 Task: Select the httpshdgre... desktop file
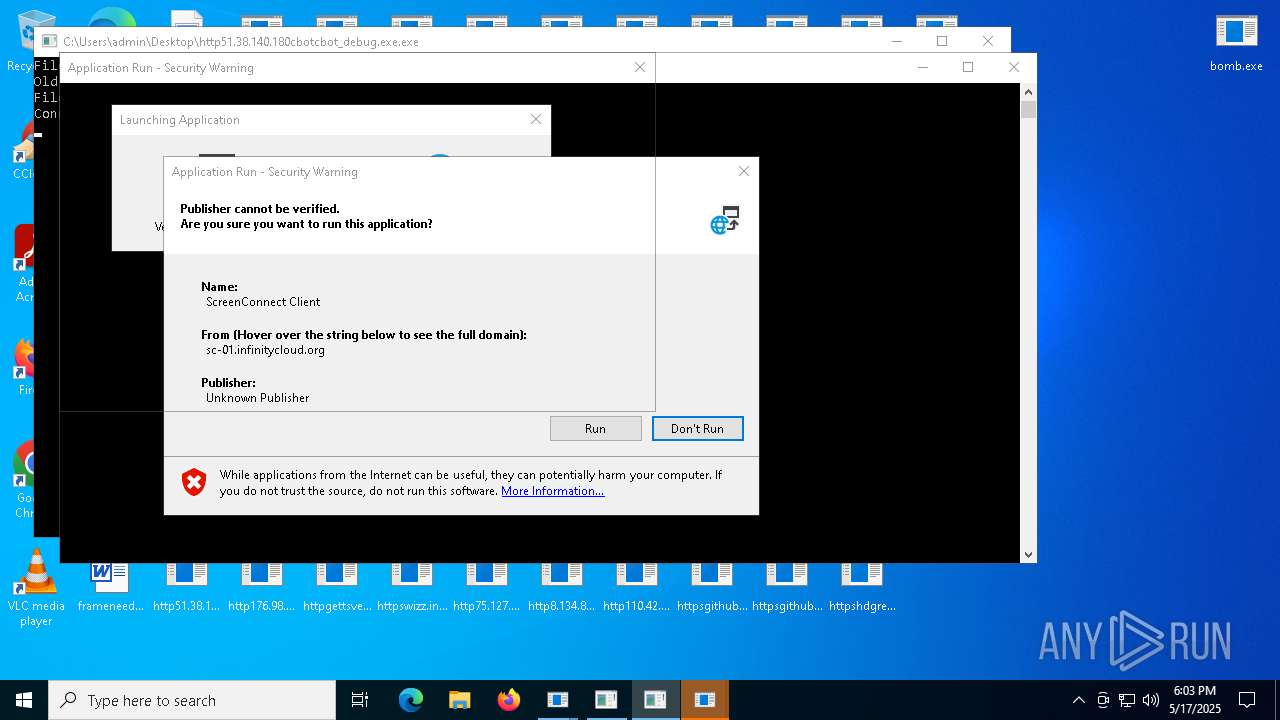pos(862,587)
